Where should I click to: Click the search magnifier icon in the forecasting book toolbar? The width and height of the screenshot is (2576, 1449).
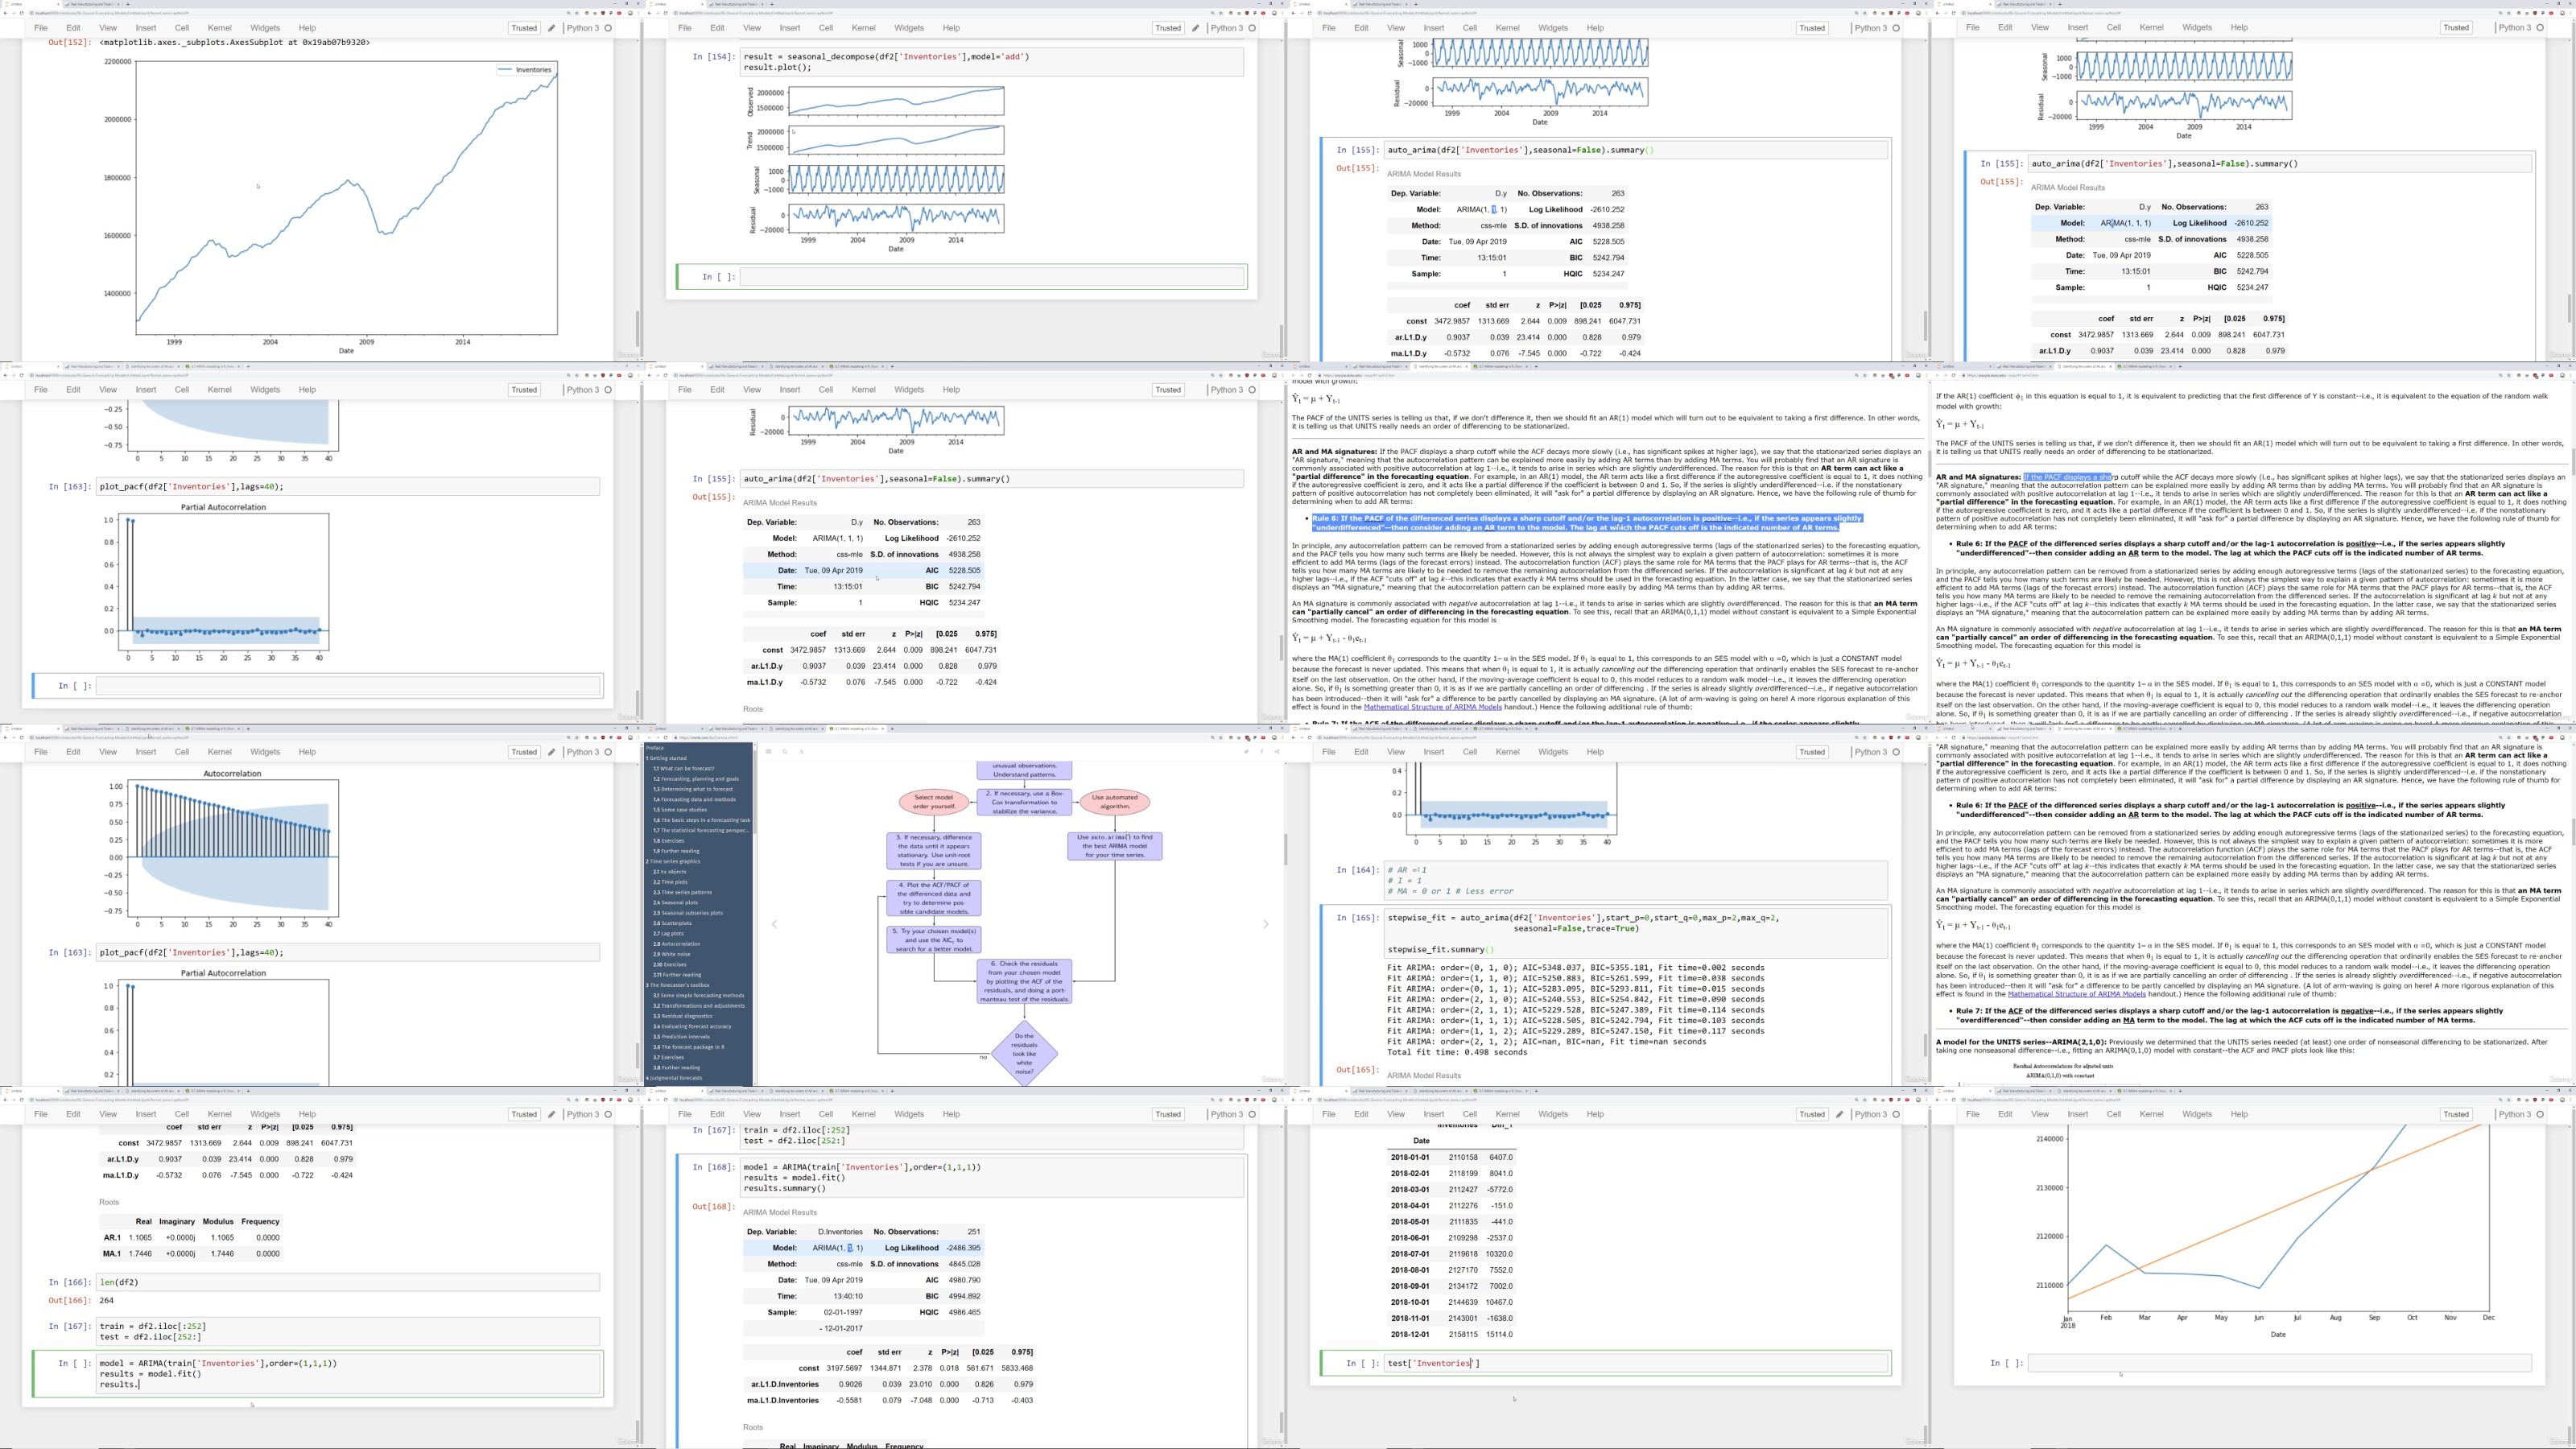[785, 751]
